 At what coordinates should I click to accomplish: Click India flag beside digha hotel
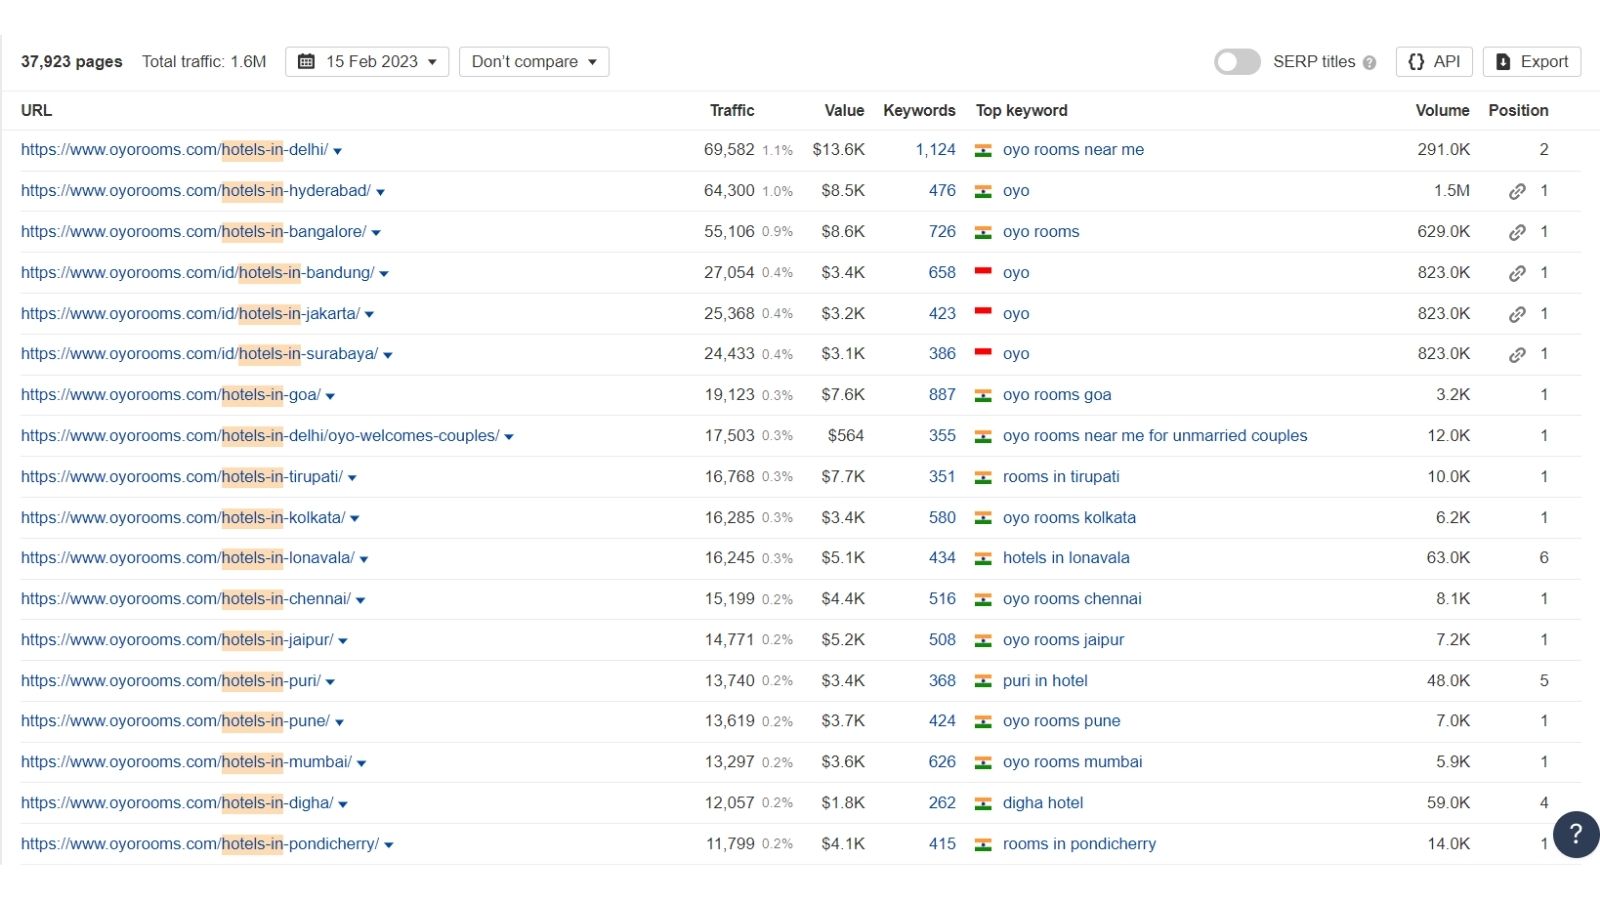[x=983, y=803]
